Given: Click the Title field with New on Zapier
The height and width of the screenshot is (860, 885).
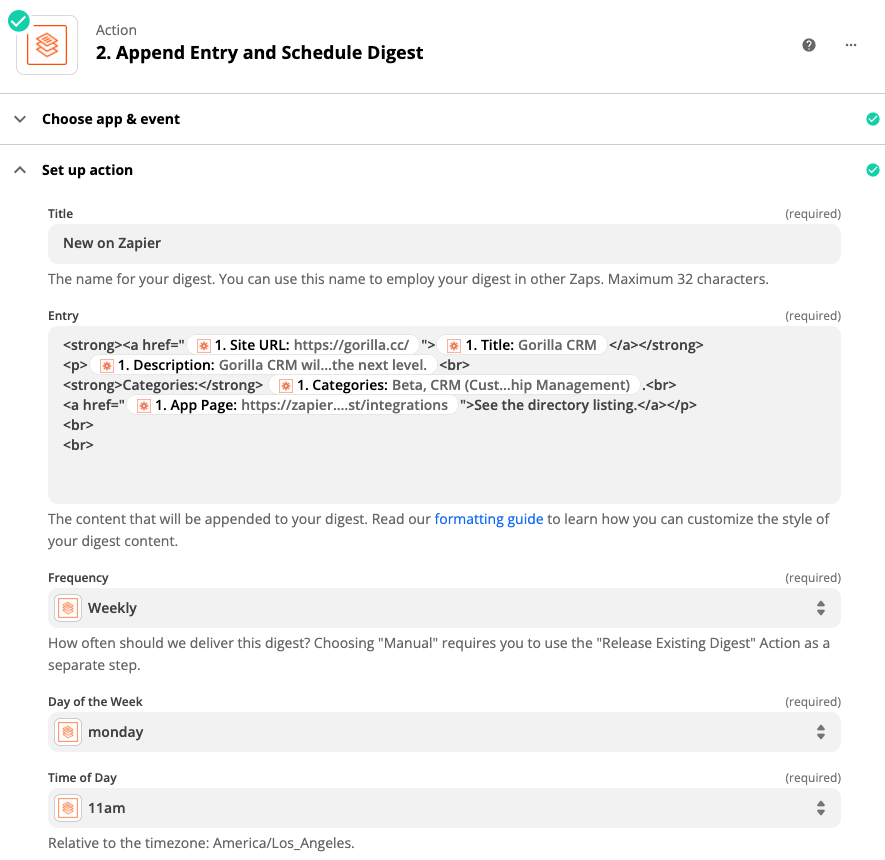Looking at the screenshot, I should pos(444,244).
